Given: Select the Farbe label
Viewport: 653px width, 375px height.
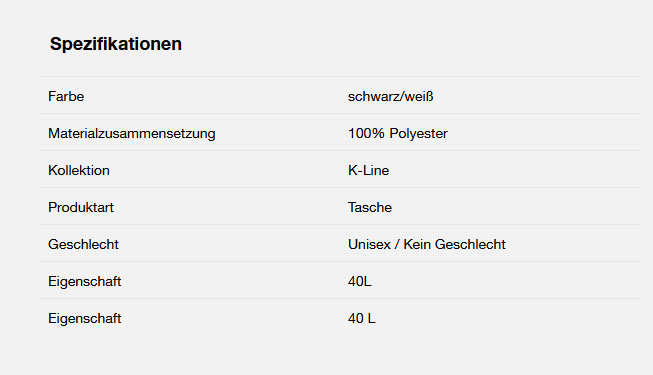Looking at the screenshot, I should (66, 96).
